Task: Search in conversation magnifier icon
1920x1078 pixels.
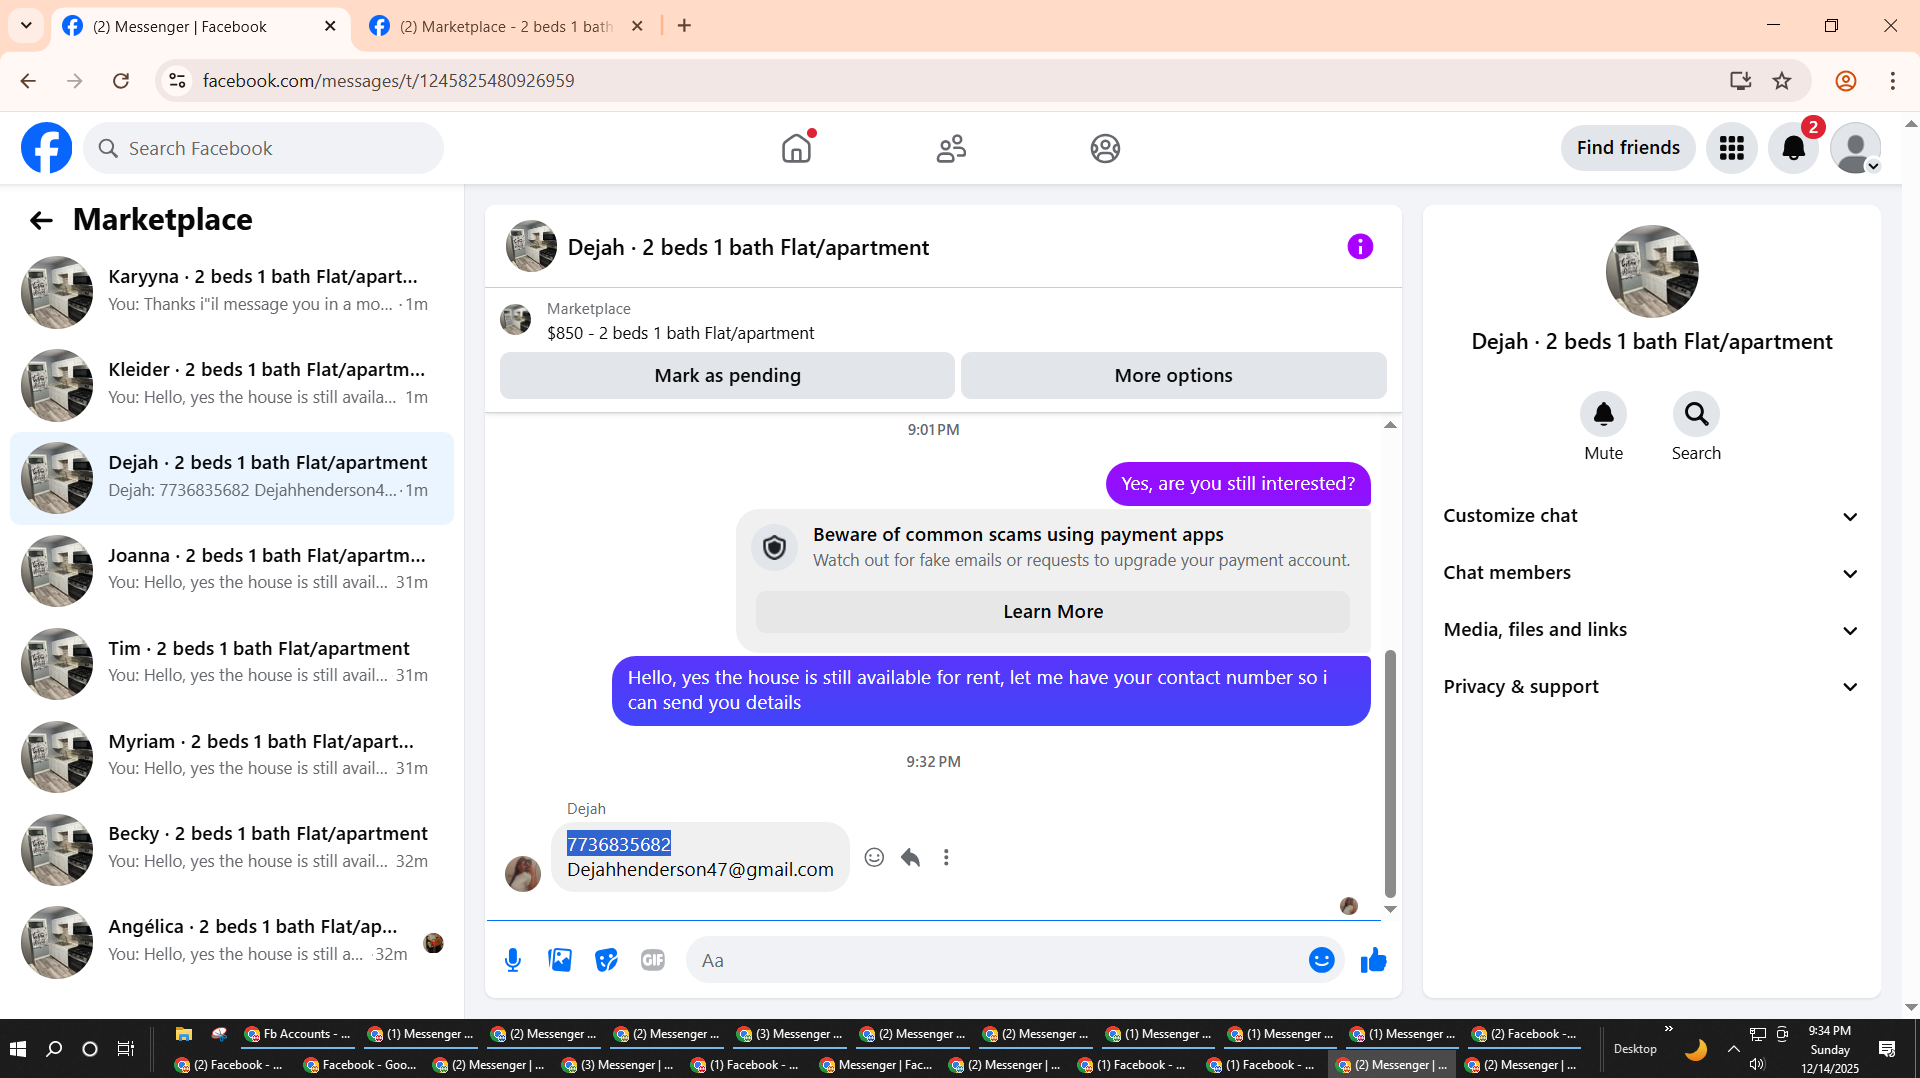Action: tap(1696, 414)
